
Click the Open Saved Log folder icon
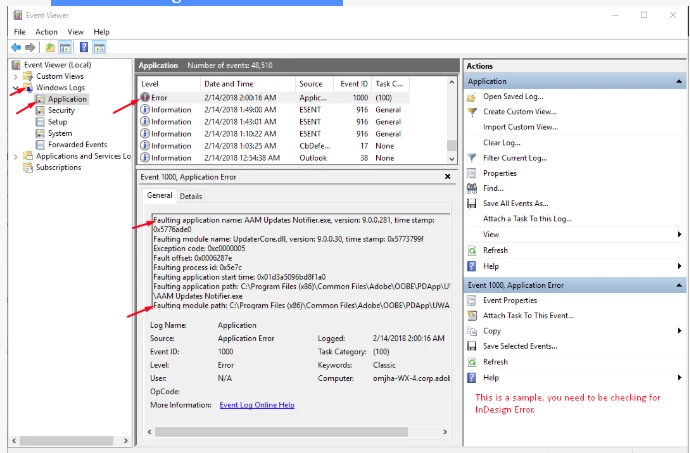pos(471,97)
